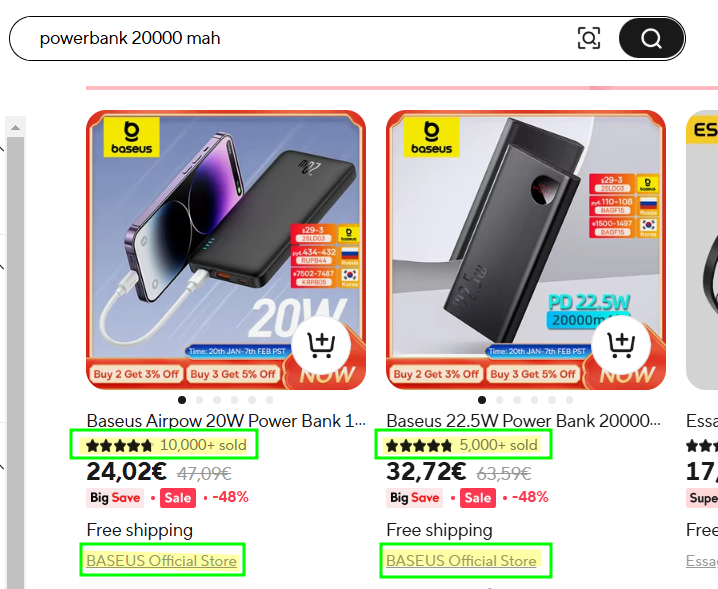Screen dimensions: 718x589
Task: Open Baseus 22.5W Power Bank 20000 title
Action: click(523, 420)
